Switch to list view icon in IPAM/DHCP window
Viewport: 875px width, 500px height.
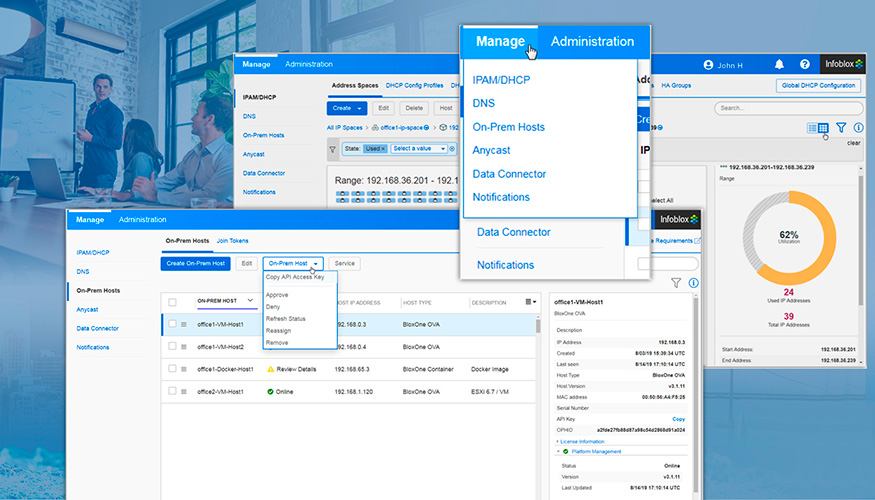(x=812, y=128)
